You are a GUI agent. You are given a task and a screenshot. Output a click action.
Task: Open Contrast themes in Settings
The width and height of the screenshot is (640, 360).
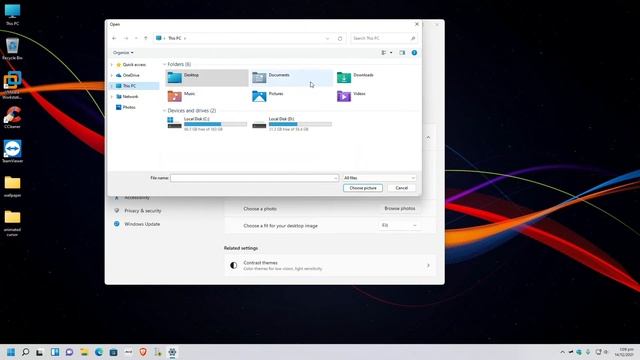[330, 266]
